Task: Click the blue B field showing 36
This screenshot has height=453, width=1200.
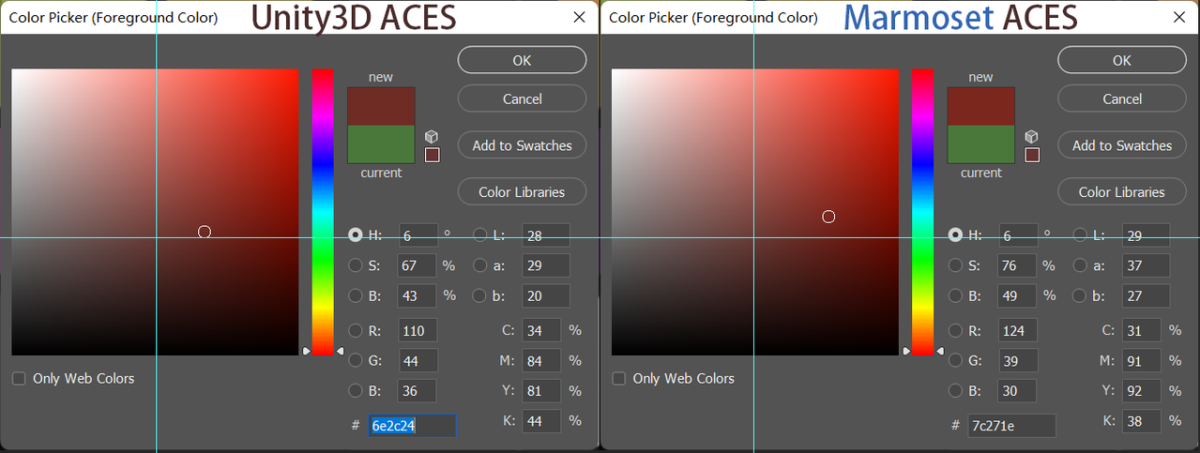Action: coord(418,391)
